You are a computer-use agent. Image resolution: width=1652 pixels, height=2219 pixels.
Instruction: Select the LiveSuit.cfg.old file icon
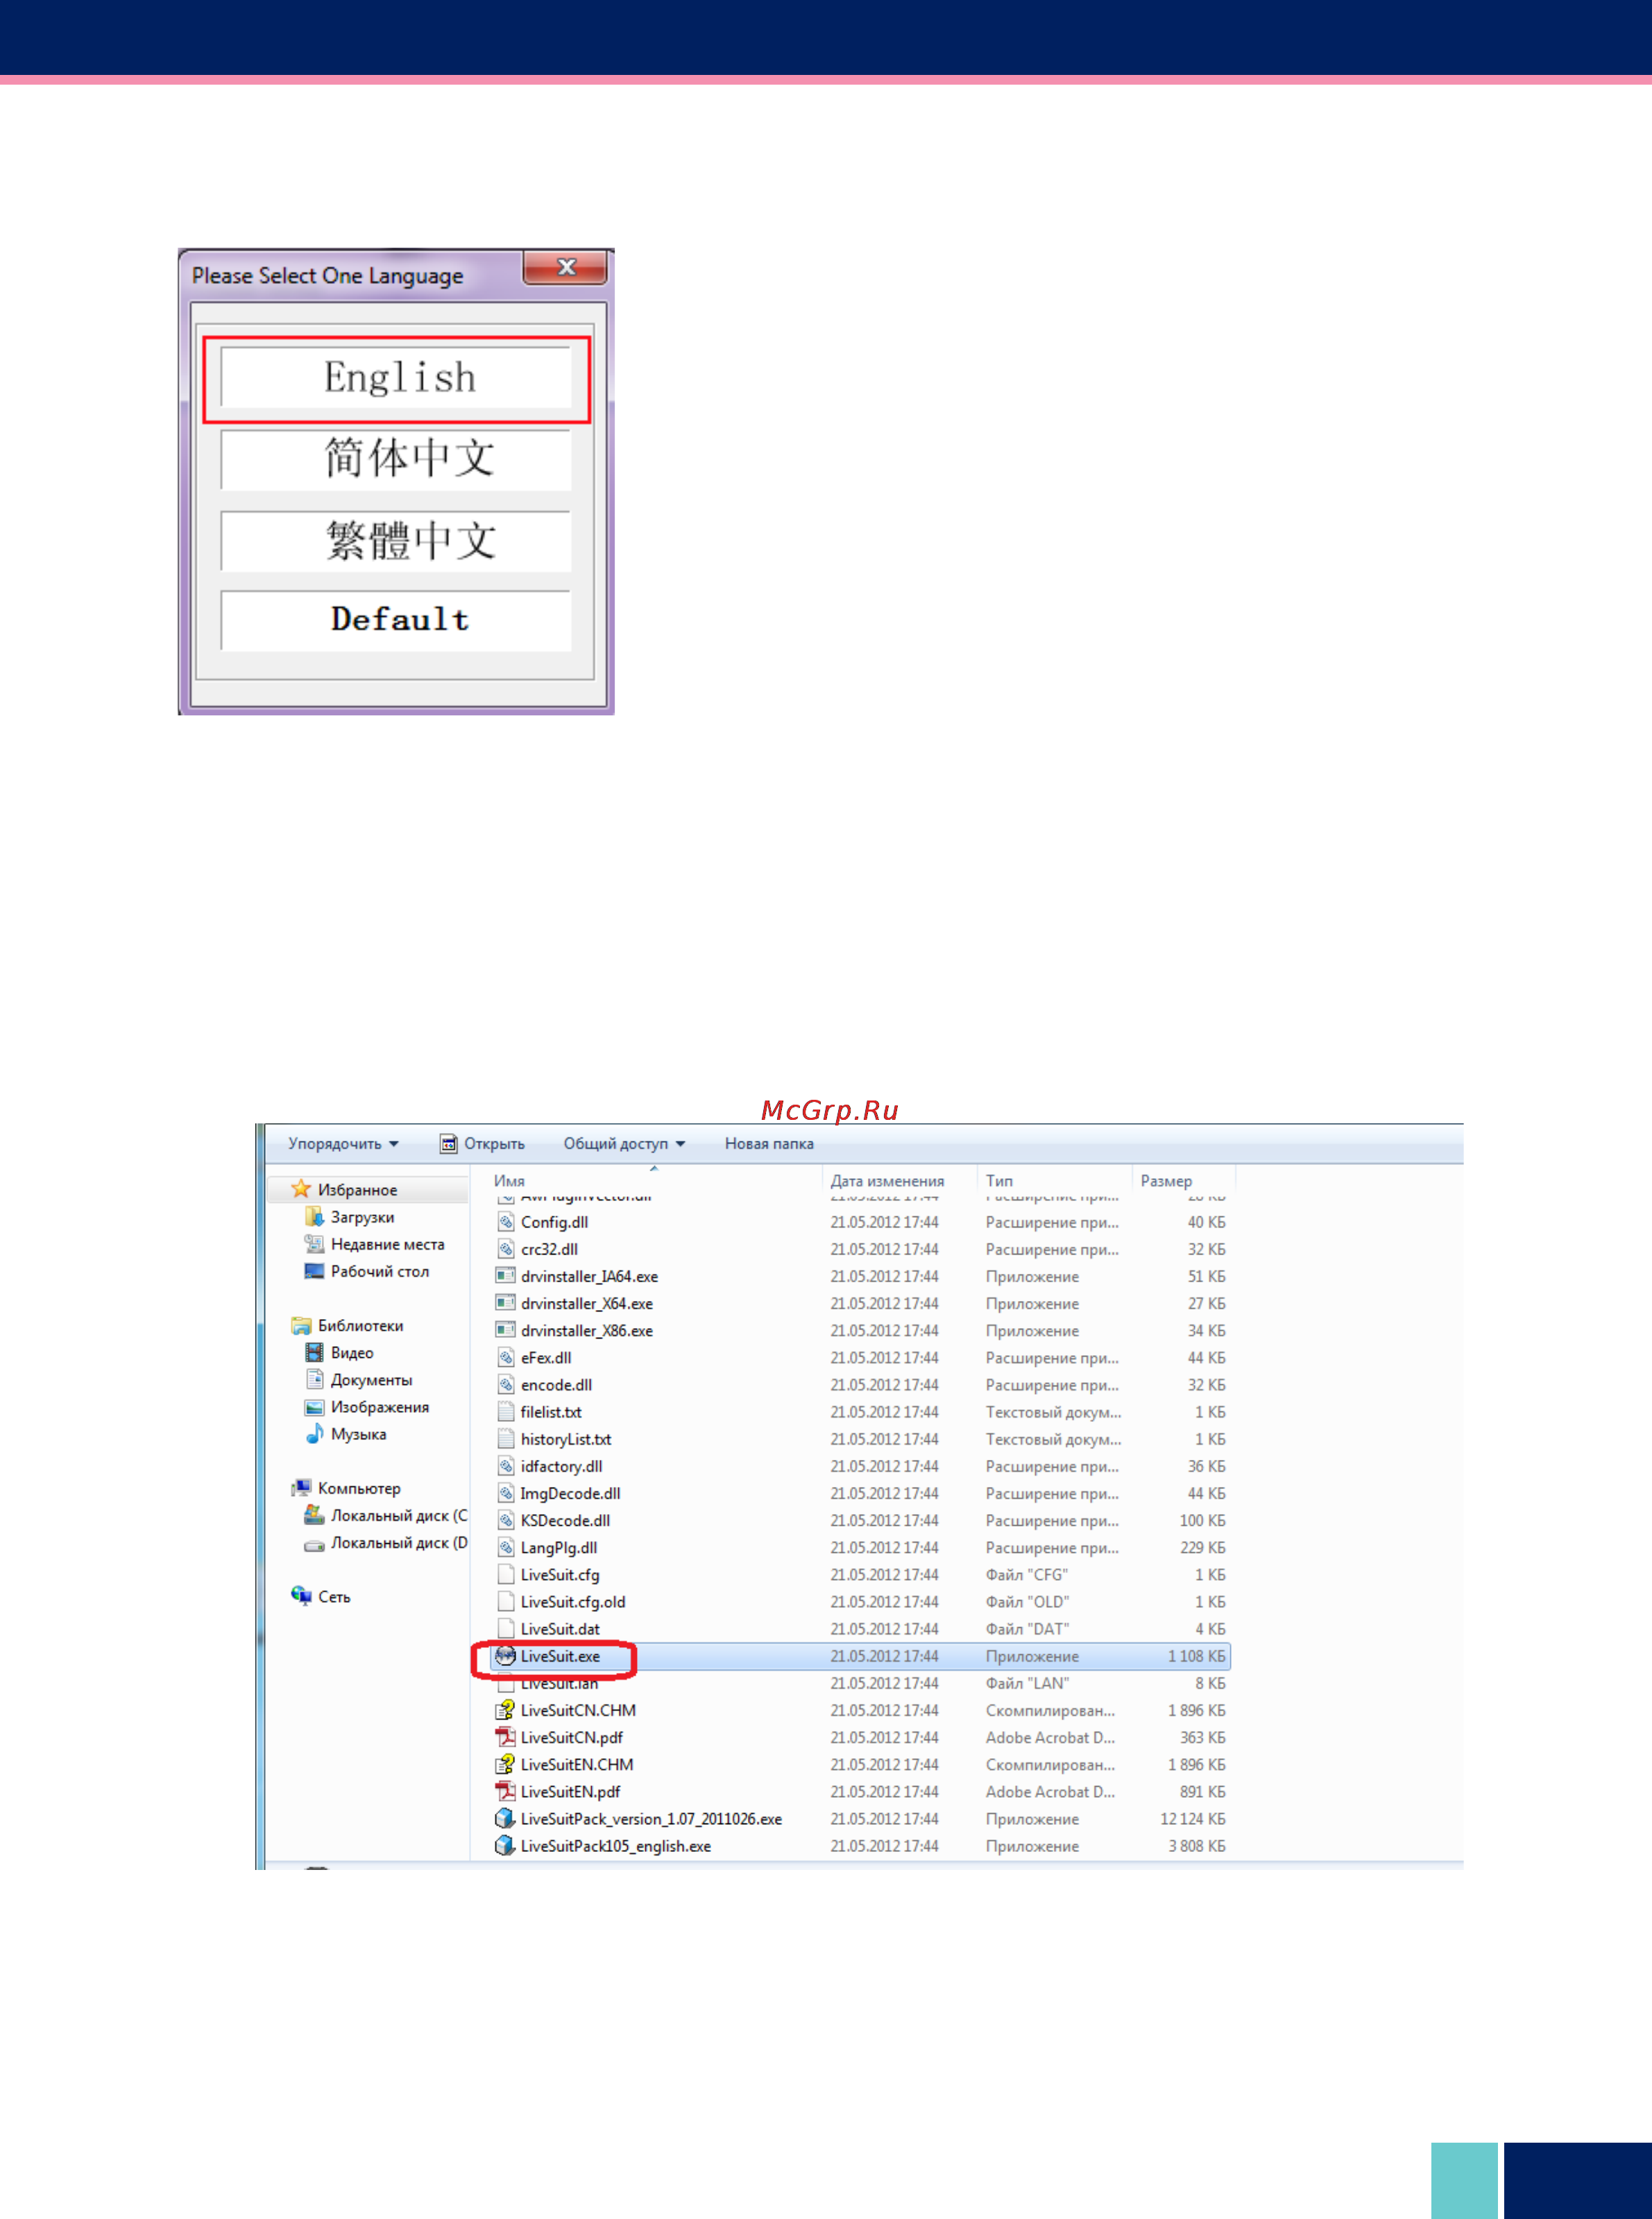pos(506,1602)
